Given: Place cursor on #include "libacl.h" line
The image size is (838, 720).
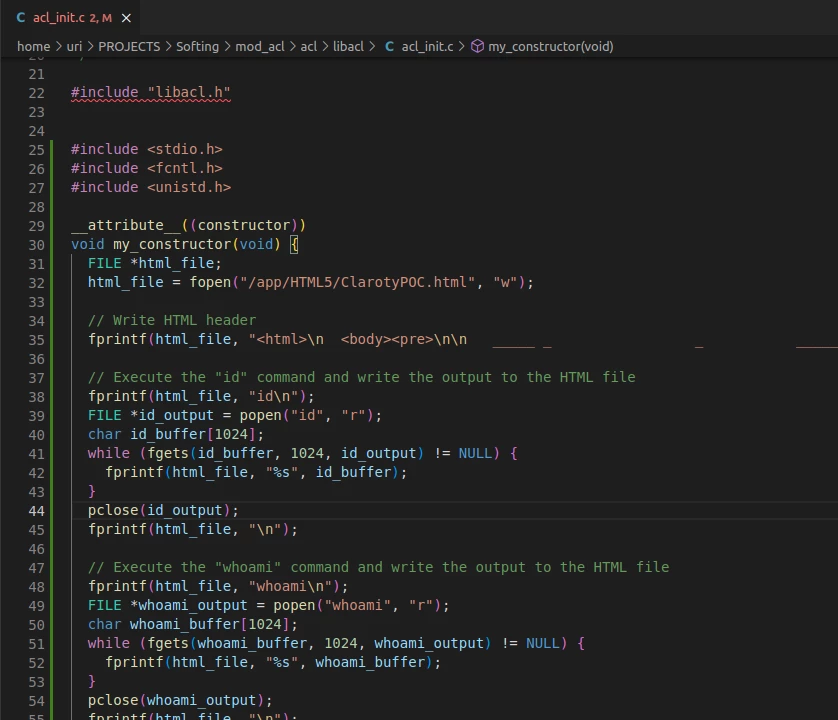Looking at the screenshot, I should tap(150, 93).
